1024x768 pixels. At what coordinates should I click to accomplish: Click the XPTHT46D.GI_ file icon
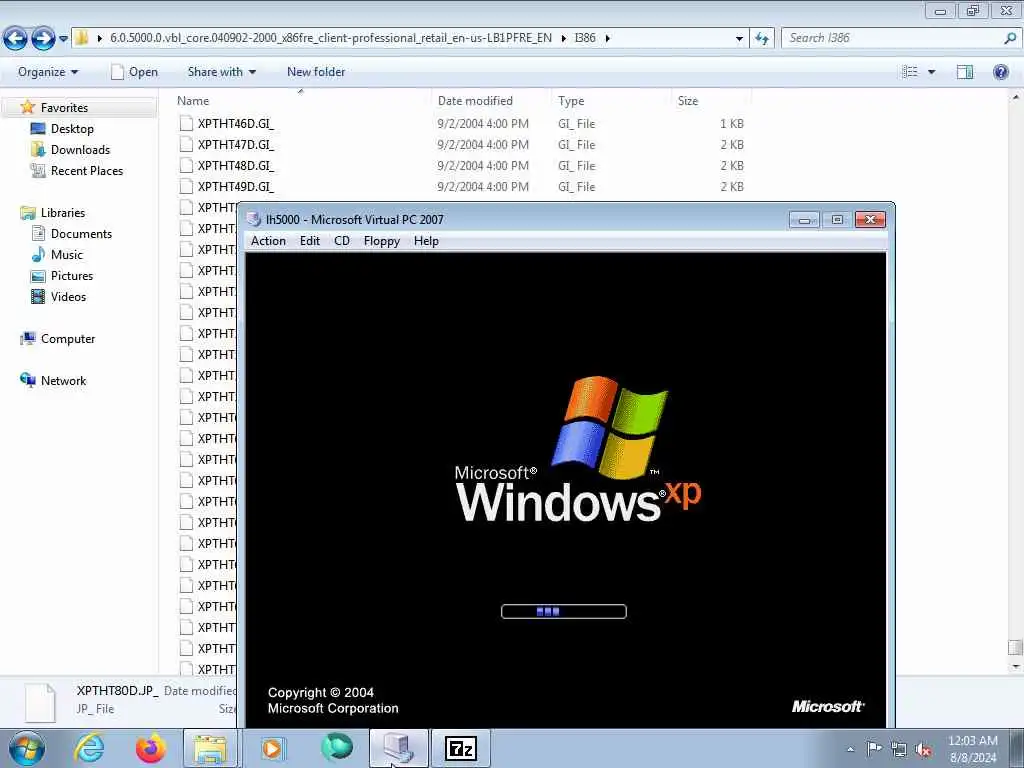(x=186, y=123)
